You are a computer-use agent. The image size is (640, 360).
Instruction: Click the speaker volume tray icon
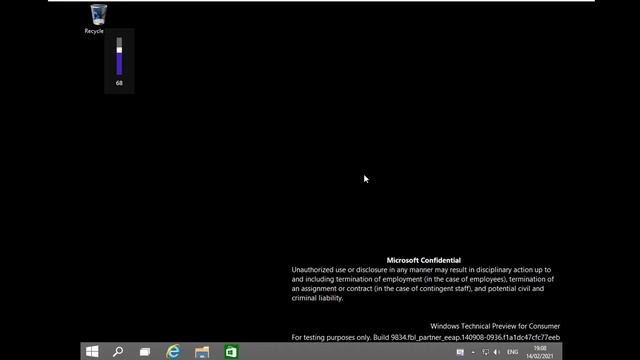point(497,352)
